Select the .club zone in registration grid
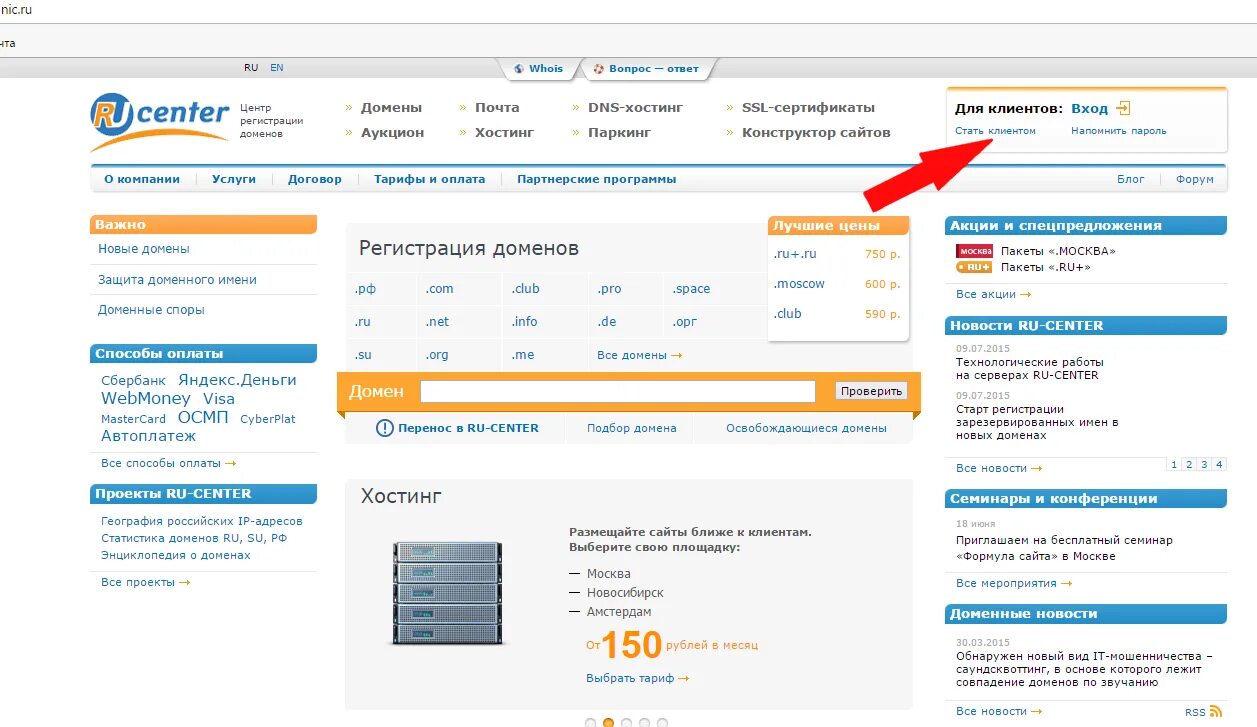Screen dimensions: 1257x727 click(525, 289)
